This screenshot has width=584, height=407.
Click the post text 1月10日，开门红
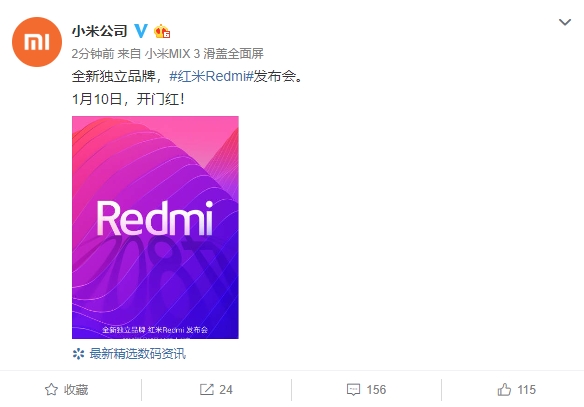[x=128, y=99]
